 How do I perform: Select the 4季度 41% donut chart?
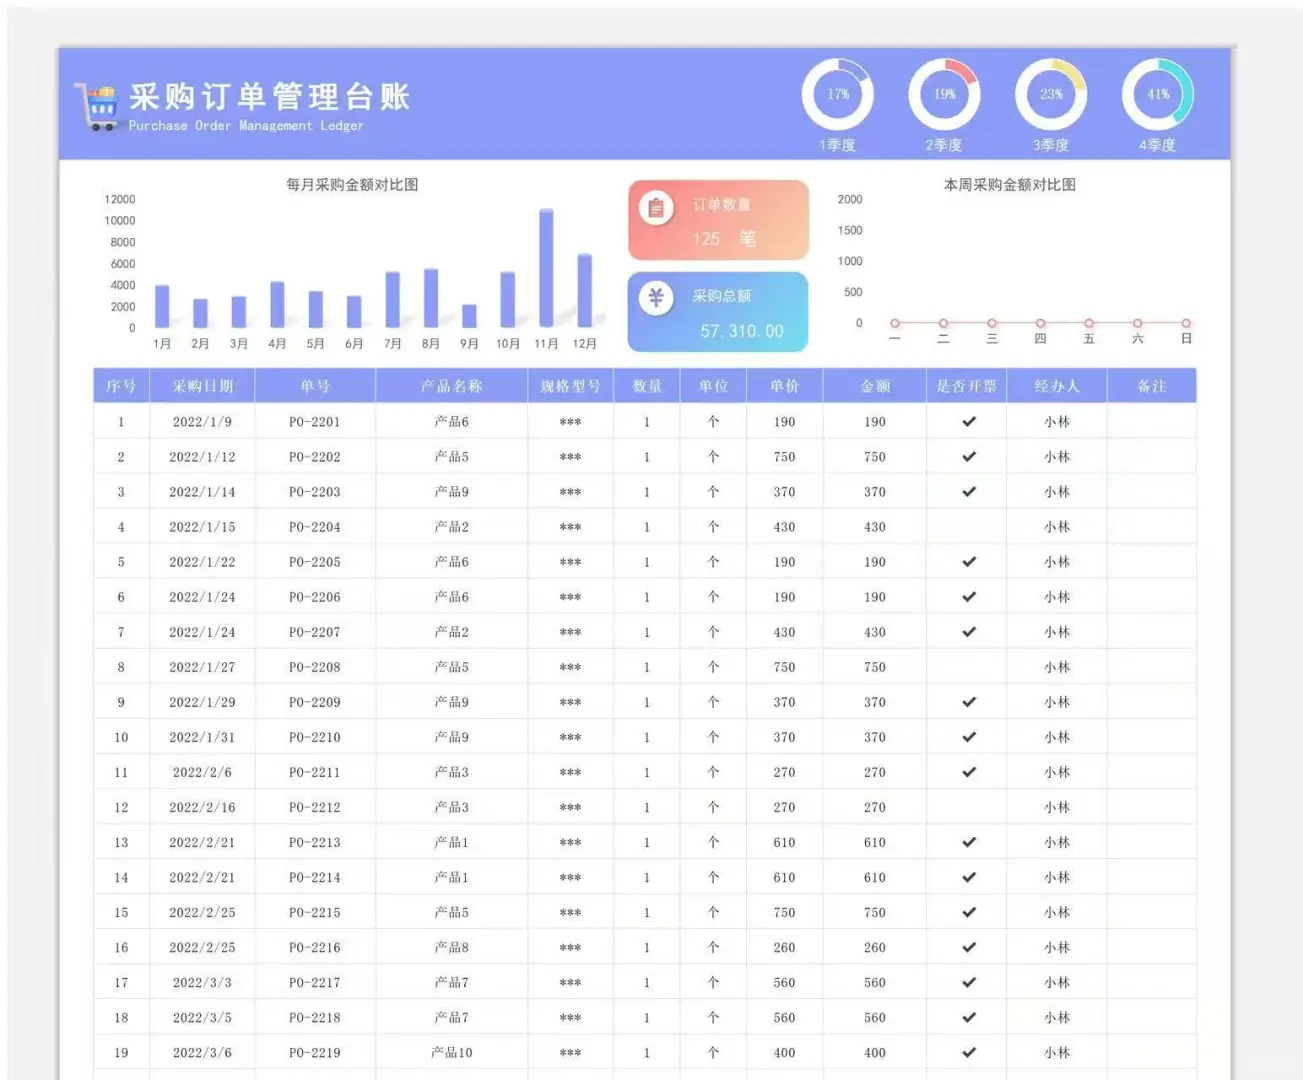(x=1158, y=95)
